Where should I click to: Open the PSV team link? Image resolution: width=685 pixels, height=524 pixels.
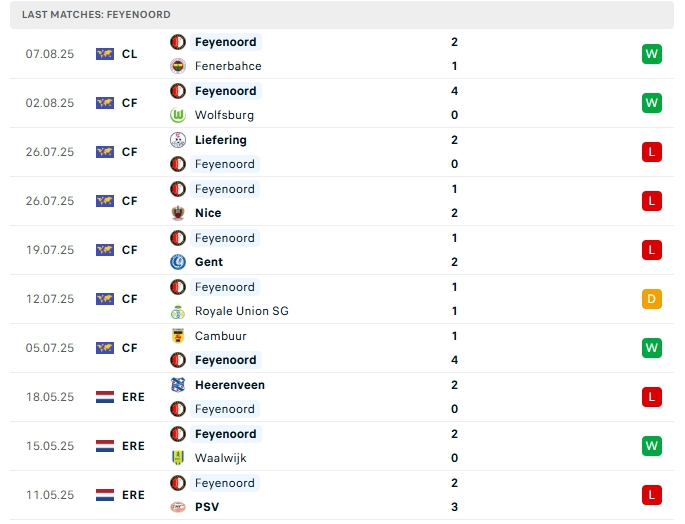point(207,507)
